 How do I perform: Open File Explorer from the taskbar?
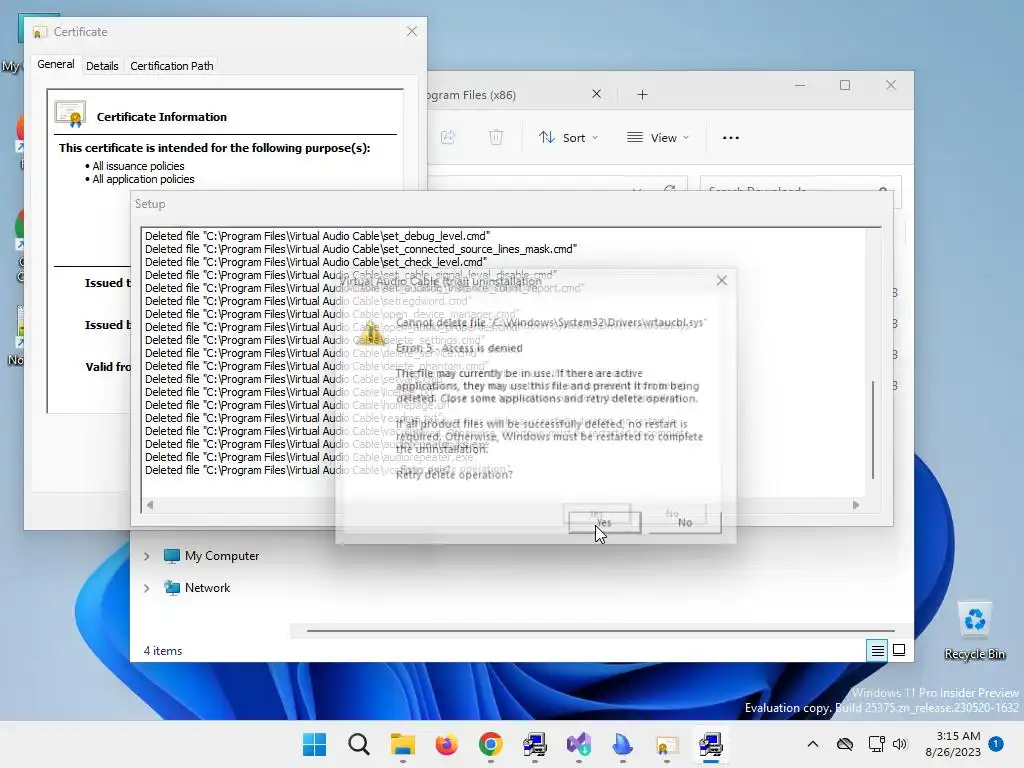(x=402, y=744)
